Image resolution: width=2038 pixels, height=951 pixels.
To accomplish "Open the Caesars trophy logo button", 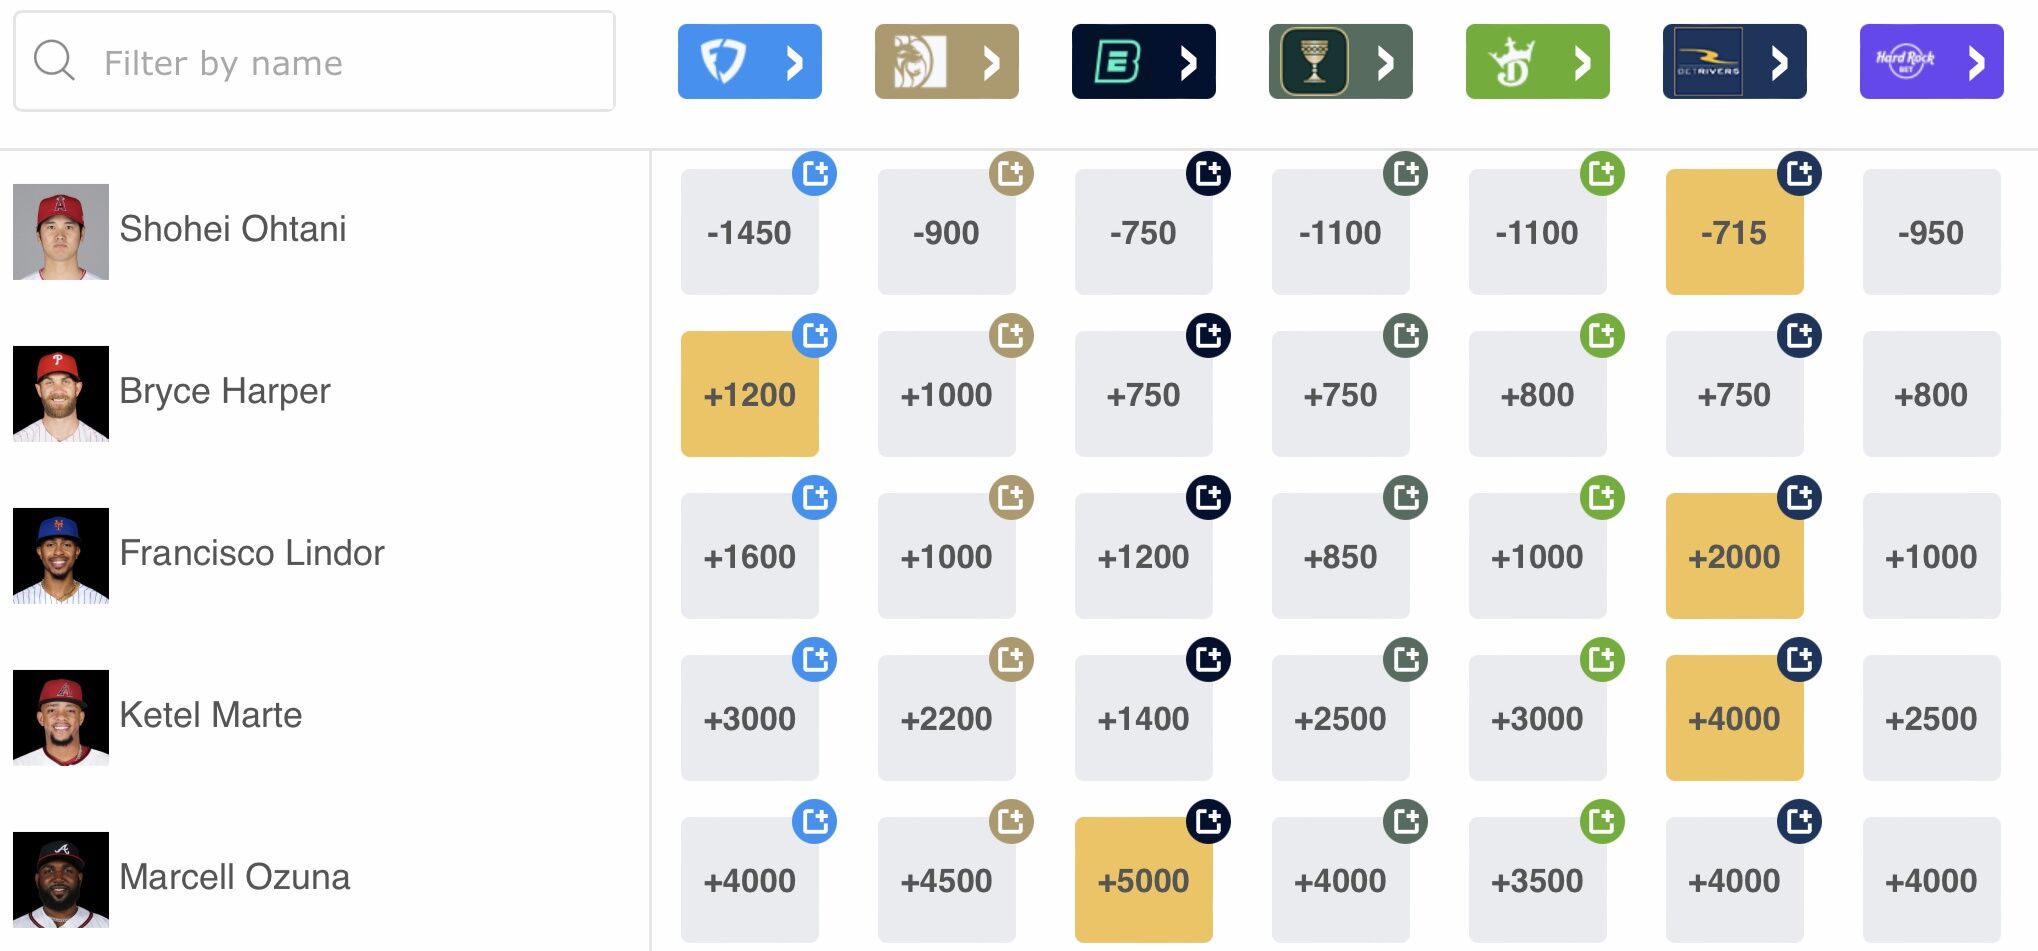I will click(x=1340, y=62).
